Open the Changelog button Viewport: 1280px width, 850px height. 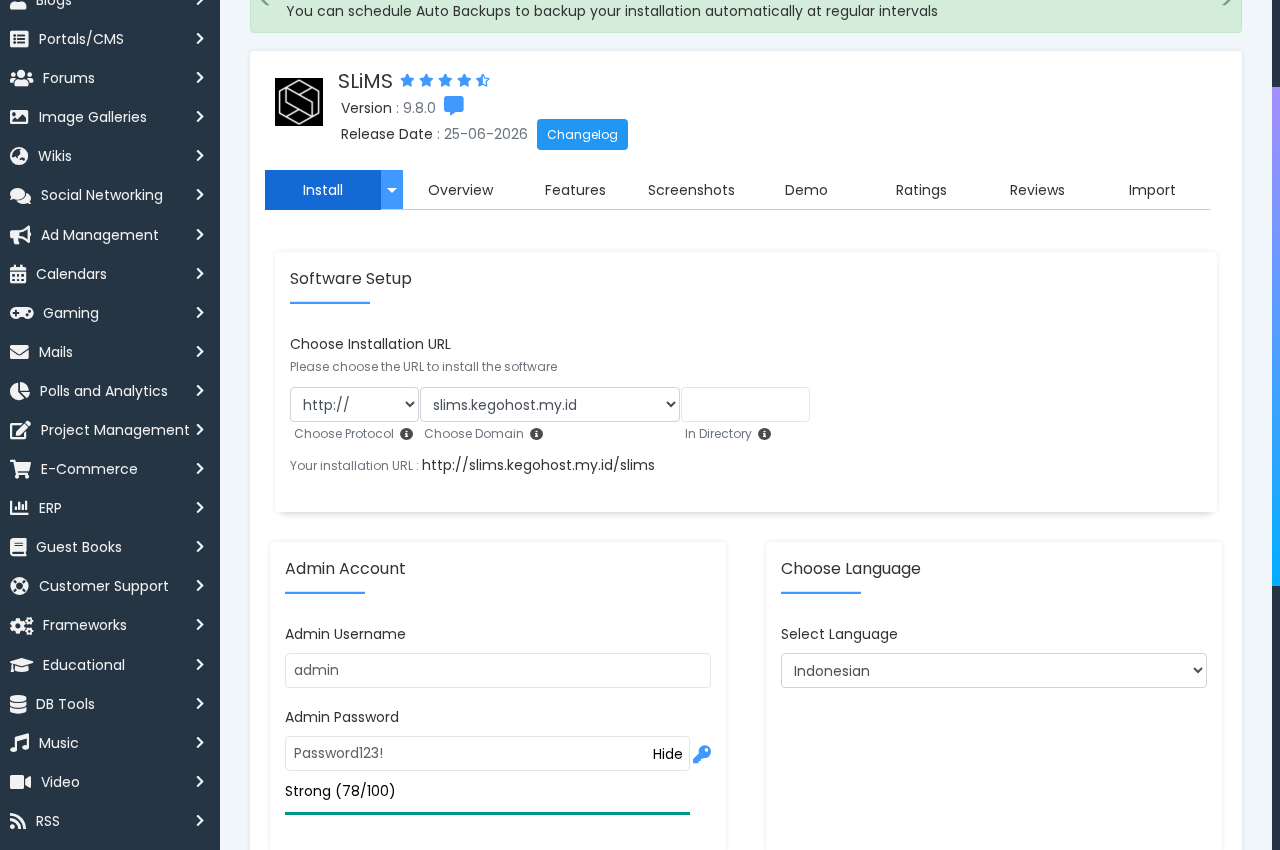pos(582,134)
